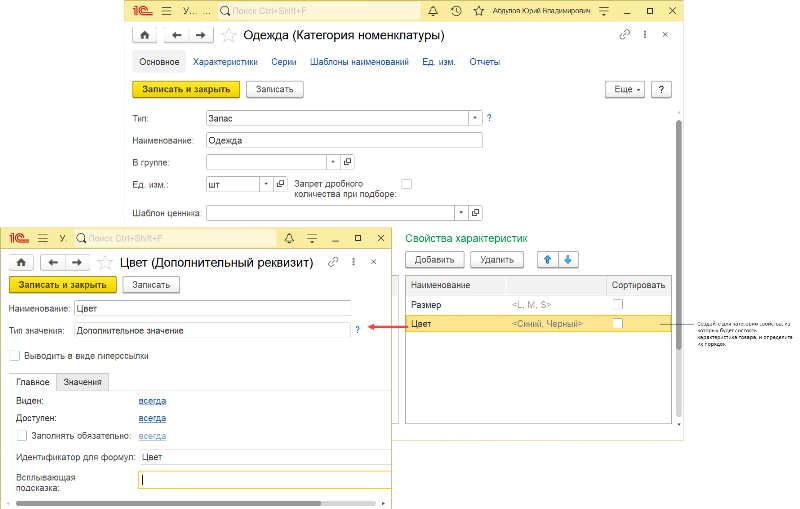Show help for Тип значения field
The image size is (800, 509).
pos(358,330)
